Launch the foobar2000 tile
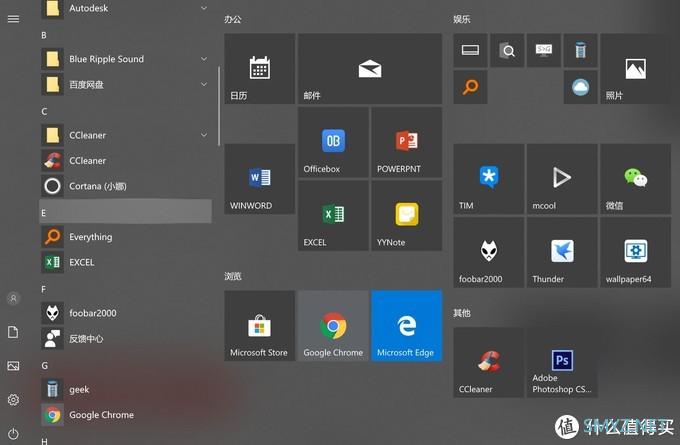This screenshot has width=680, height=445. pos(489,252)
